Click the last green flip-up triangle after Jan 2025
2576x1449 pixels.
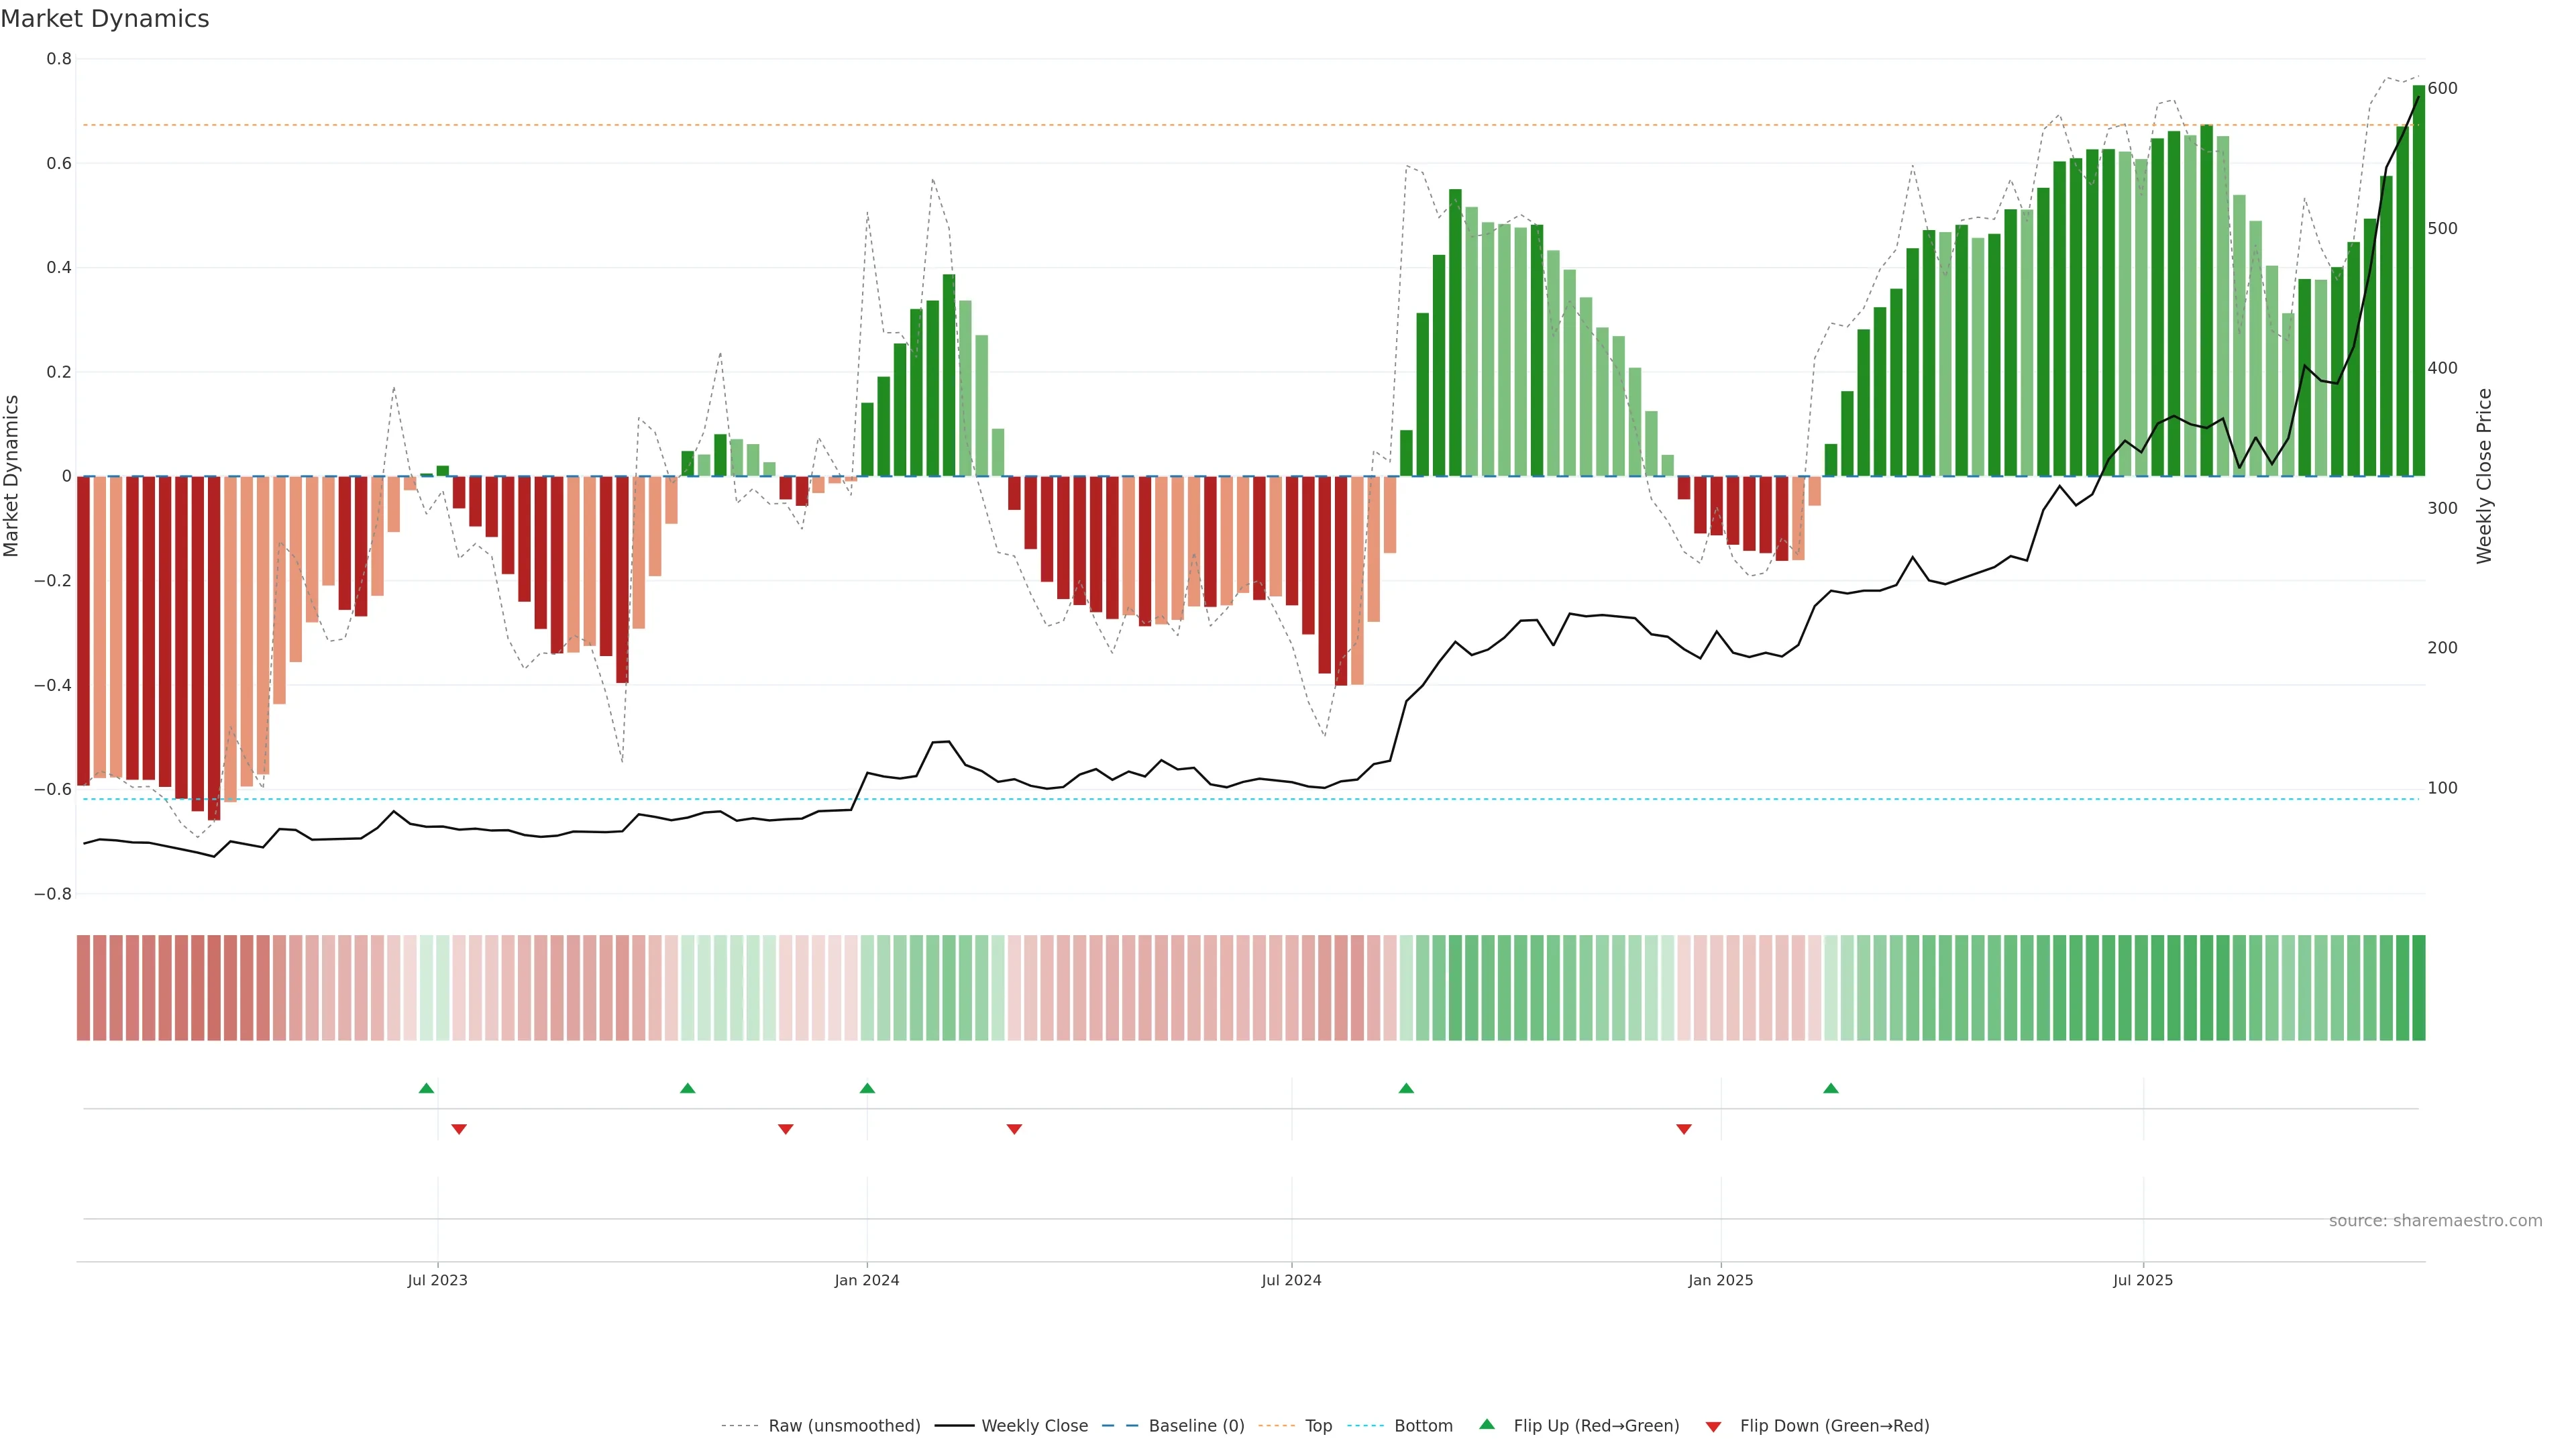[1830, 1088]
